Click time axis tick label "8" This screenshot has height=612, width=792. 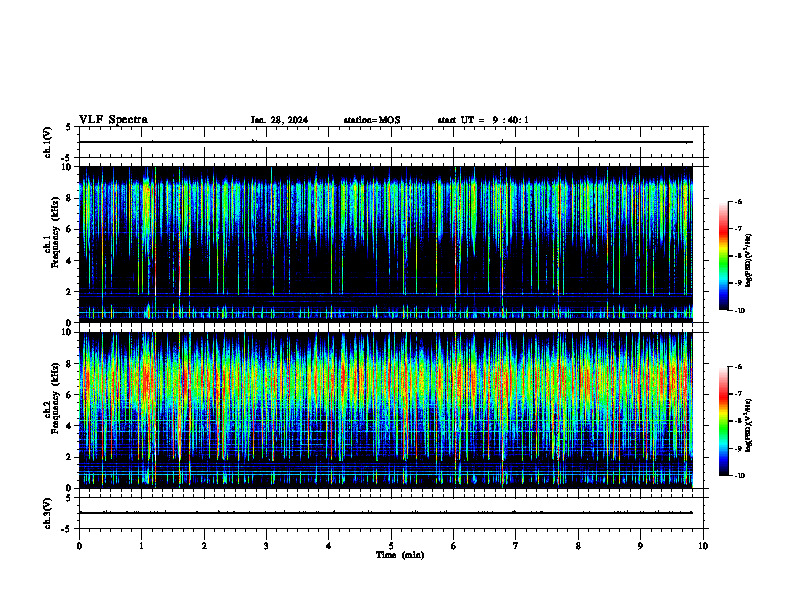578,546
